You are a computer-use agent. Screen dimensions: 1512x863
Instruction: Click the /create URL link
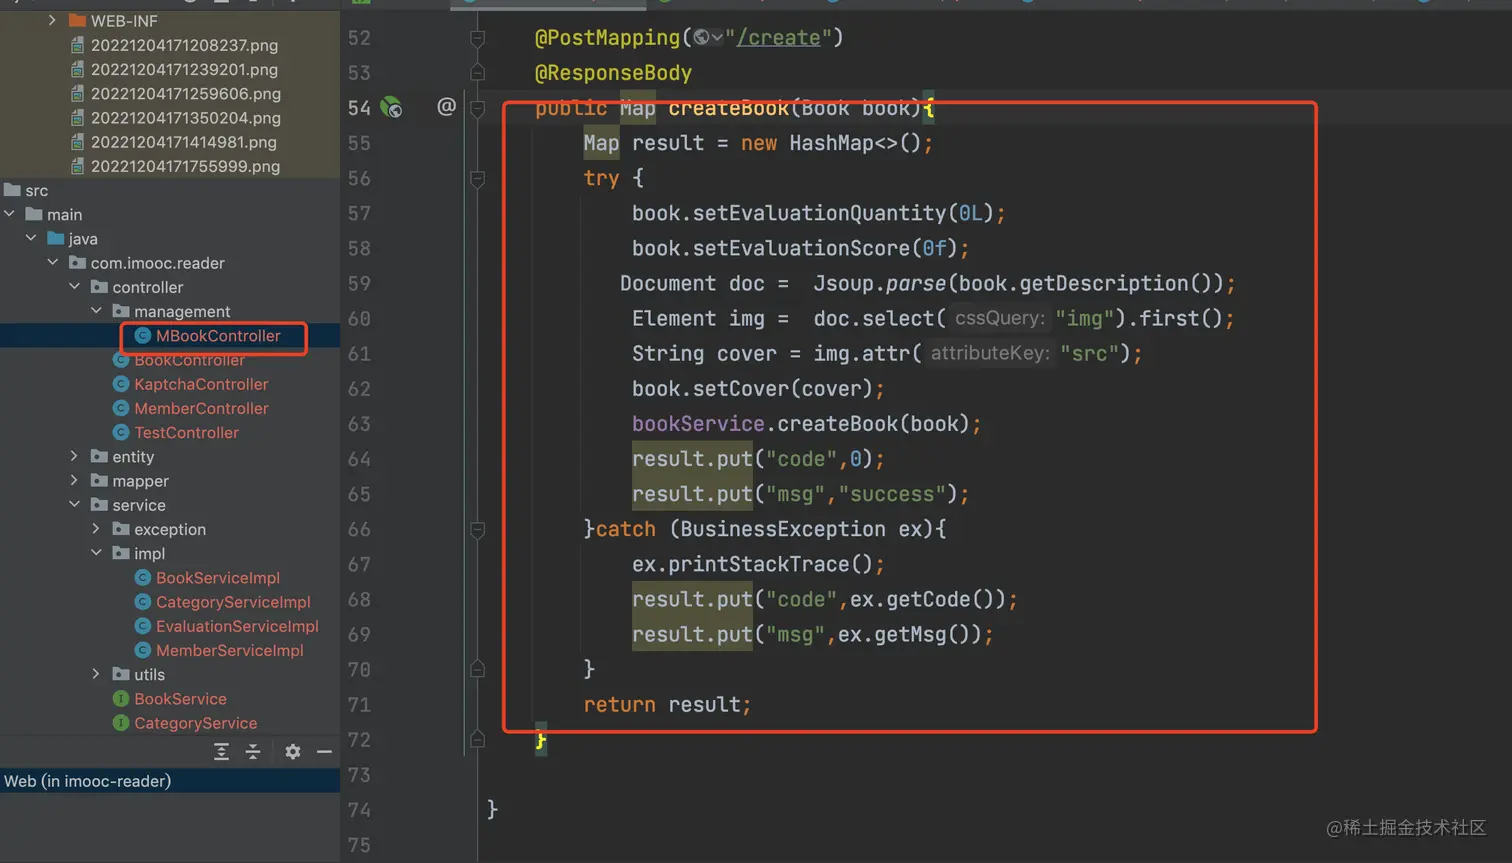point(779,38)
